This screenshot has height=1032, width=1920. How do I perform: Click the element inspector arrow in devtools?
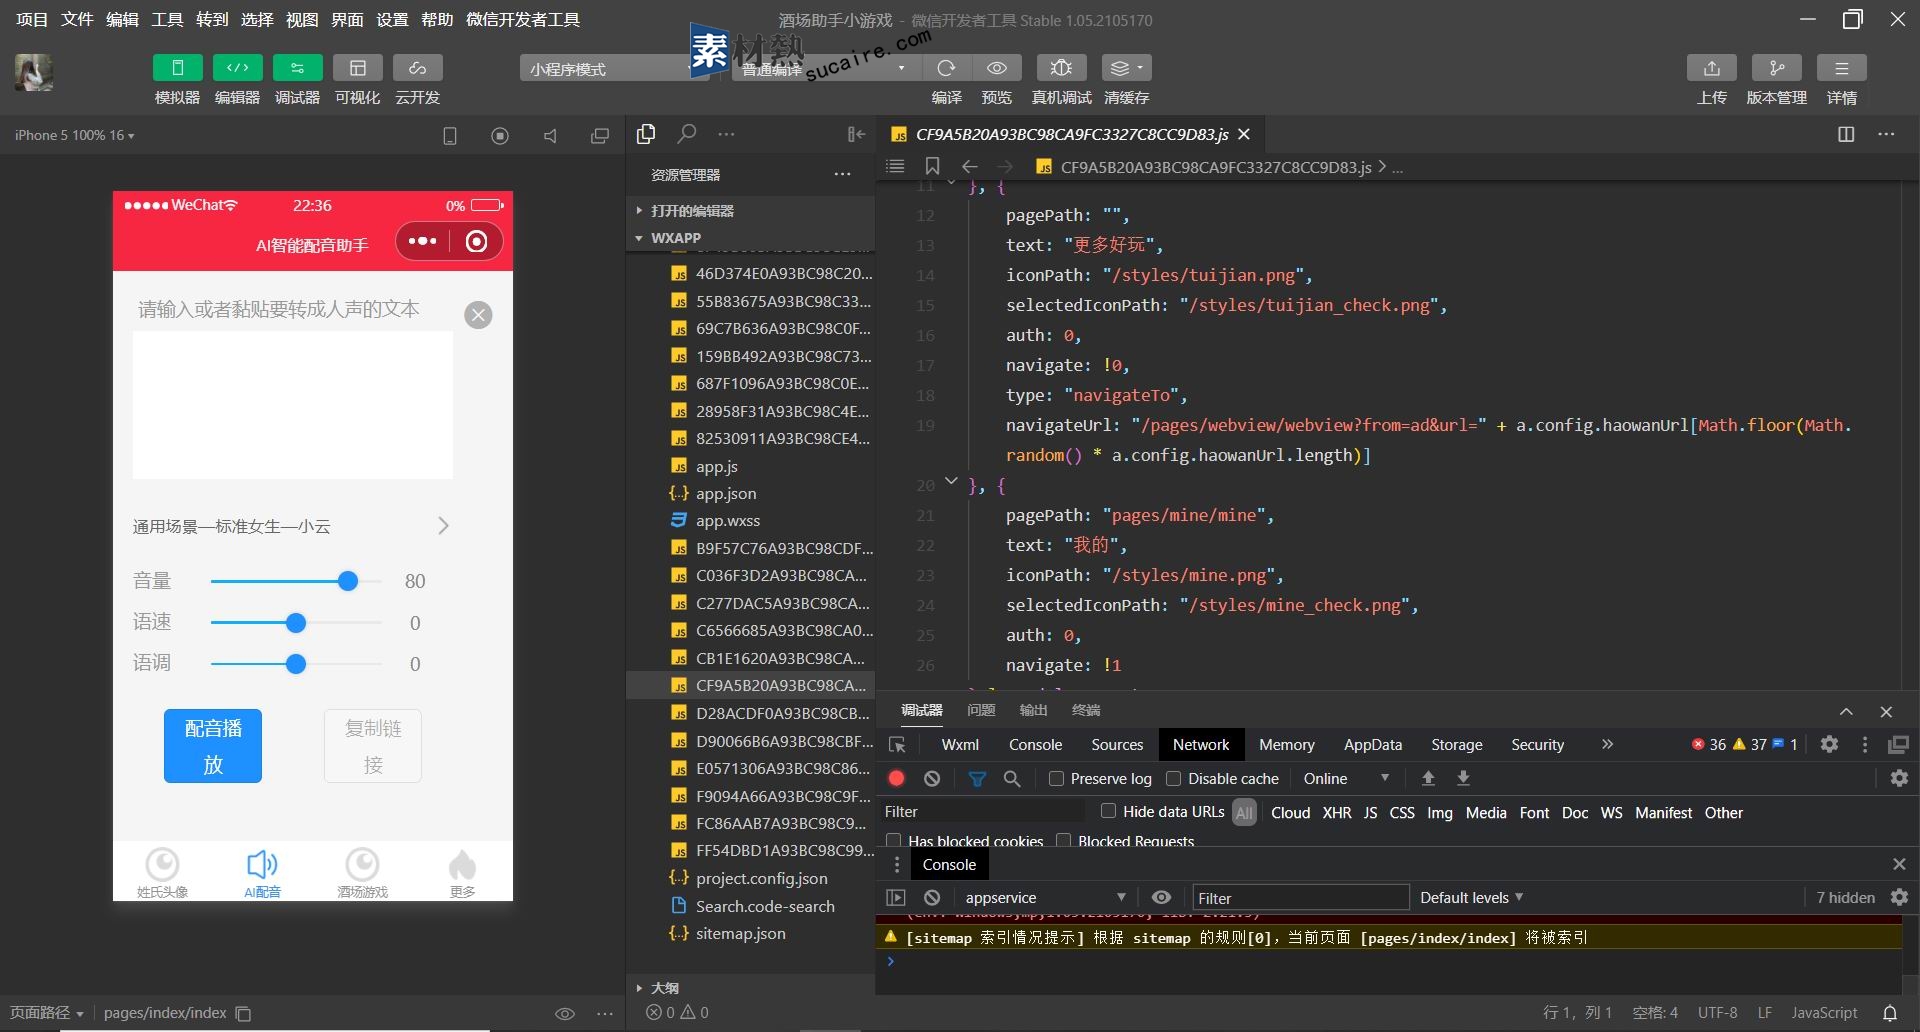(897, 745)
